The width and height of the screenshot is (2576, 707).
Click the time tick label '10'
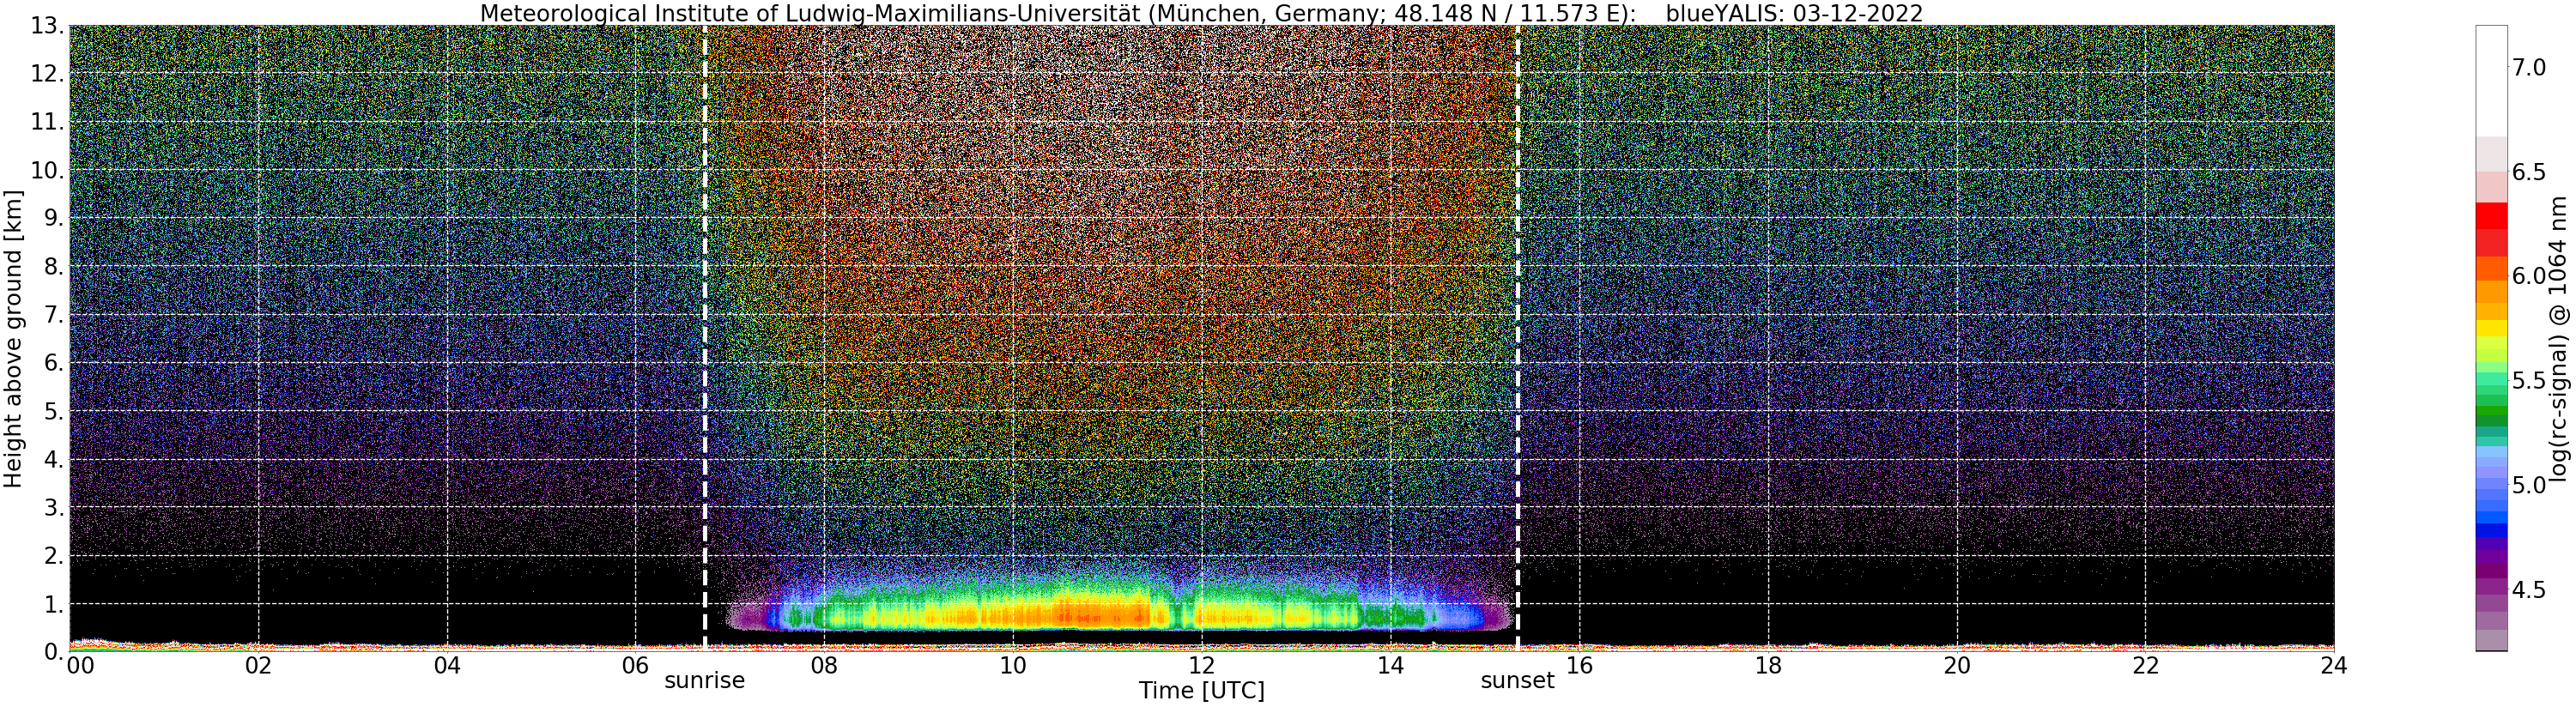[1013, 665]
